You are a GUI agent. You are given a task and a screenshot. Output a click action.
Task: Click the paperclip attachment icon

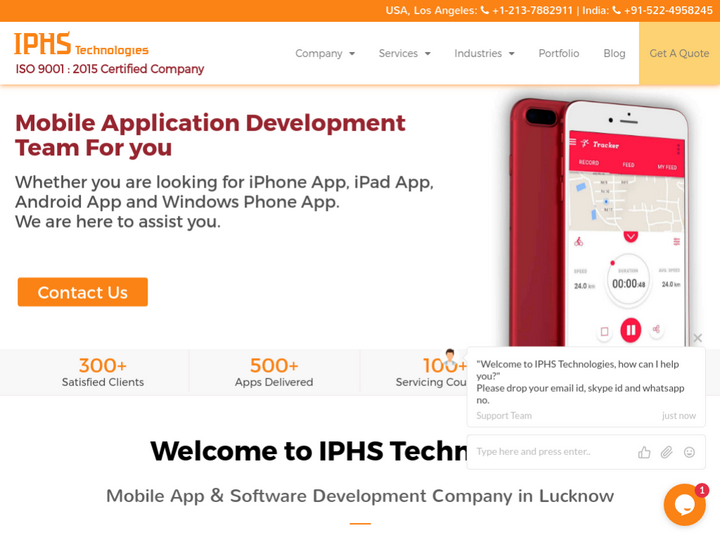[x=667, y=452]
